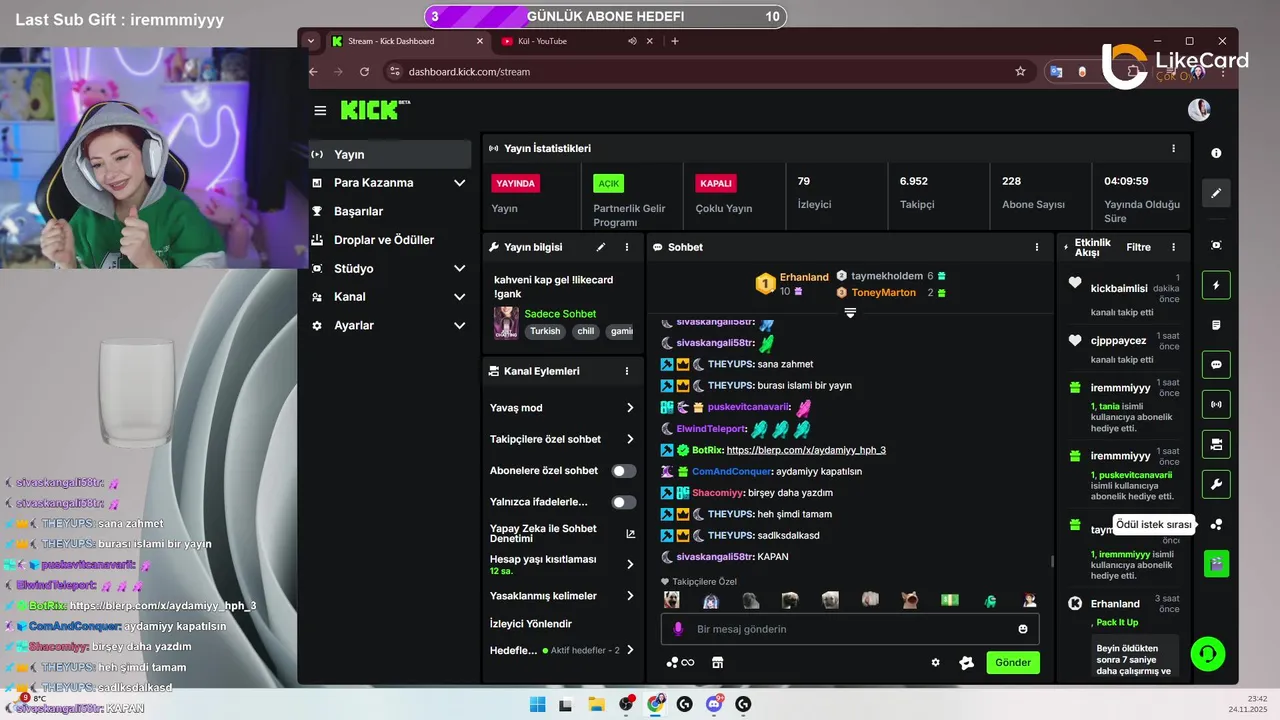Open Yapay Zeka ile Sohbet Denetimi chart icon
Image resolution: width=1280 pixels, height=720 pixels.
[x=630, y=534]
